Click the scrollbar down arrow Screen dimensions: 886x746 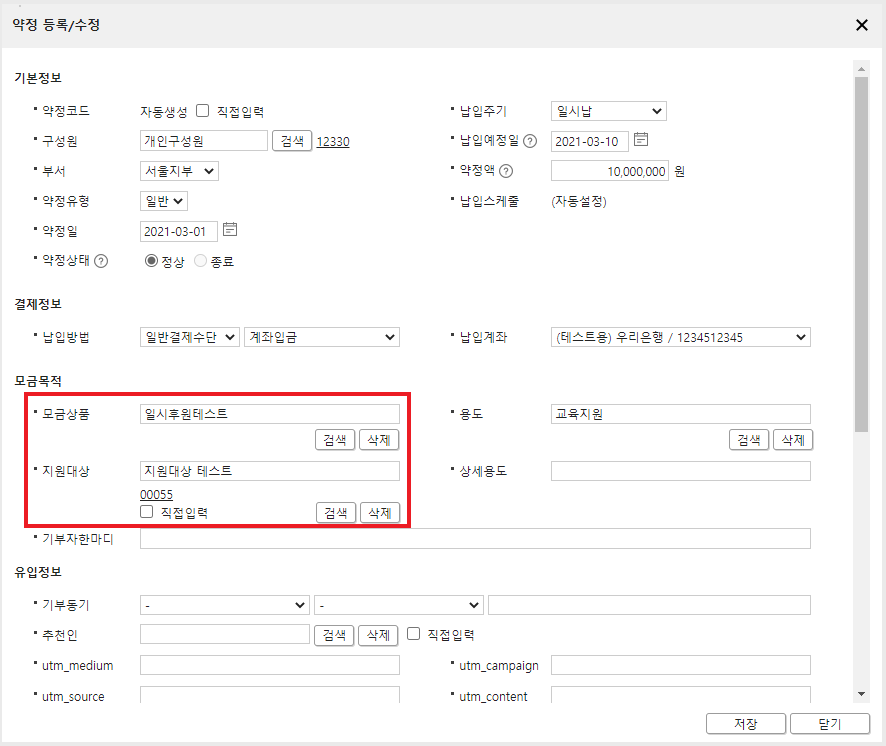861,694
